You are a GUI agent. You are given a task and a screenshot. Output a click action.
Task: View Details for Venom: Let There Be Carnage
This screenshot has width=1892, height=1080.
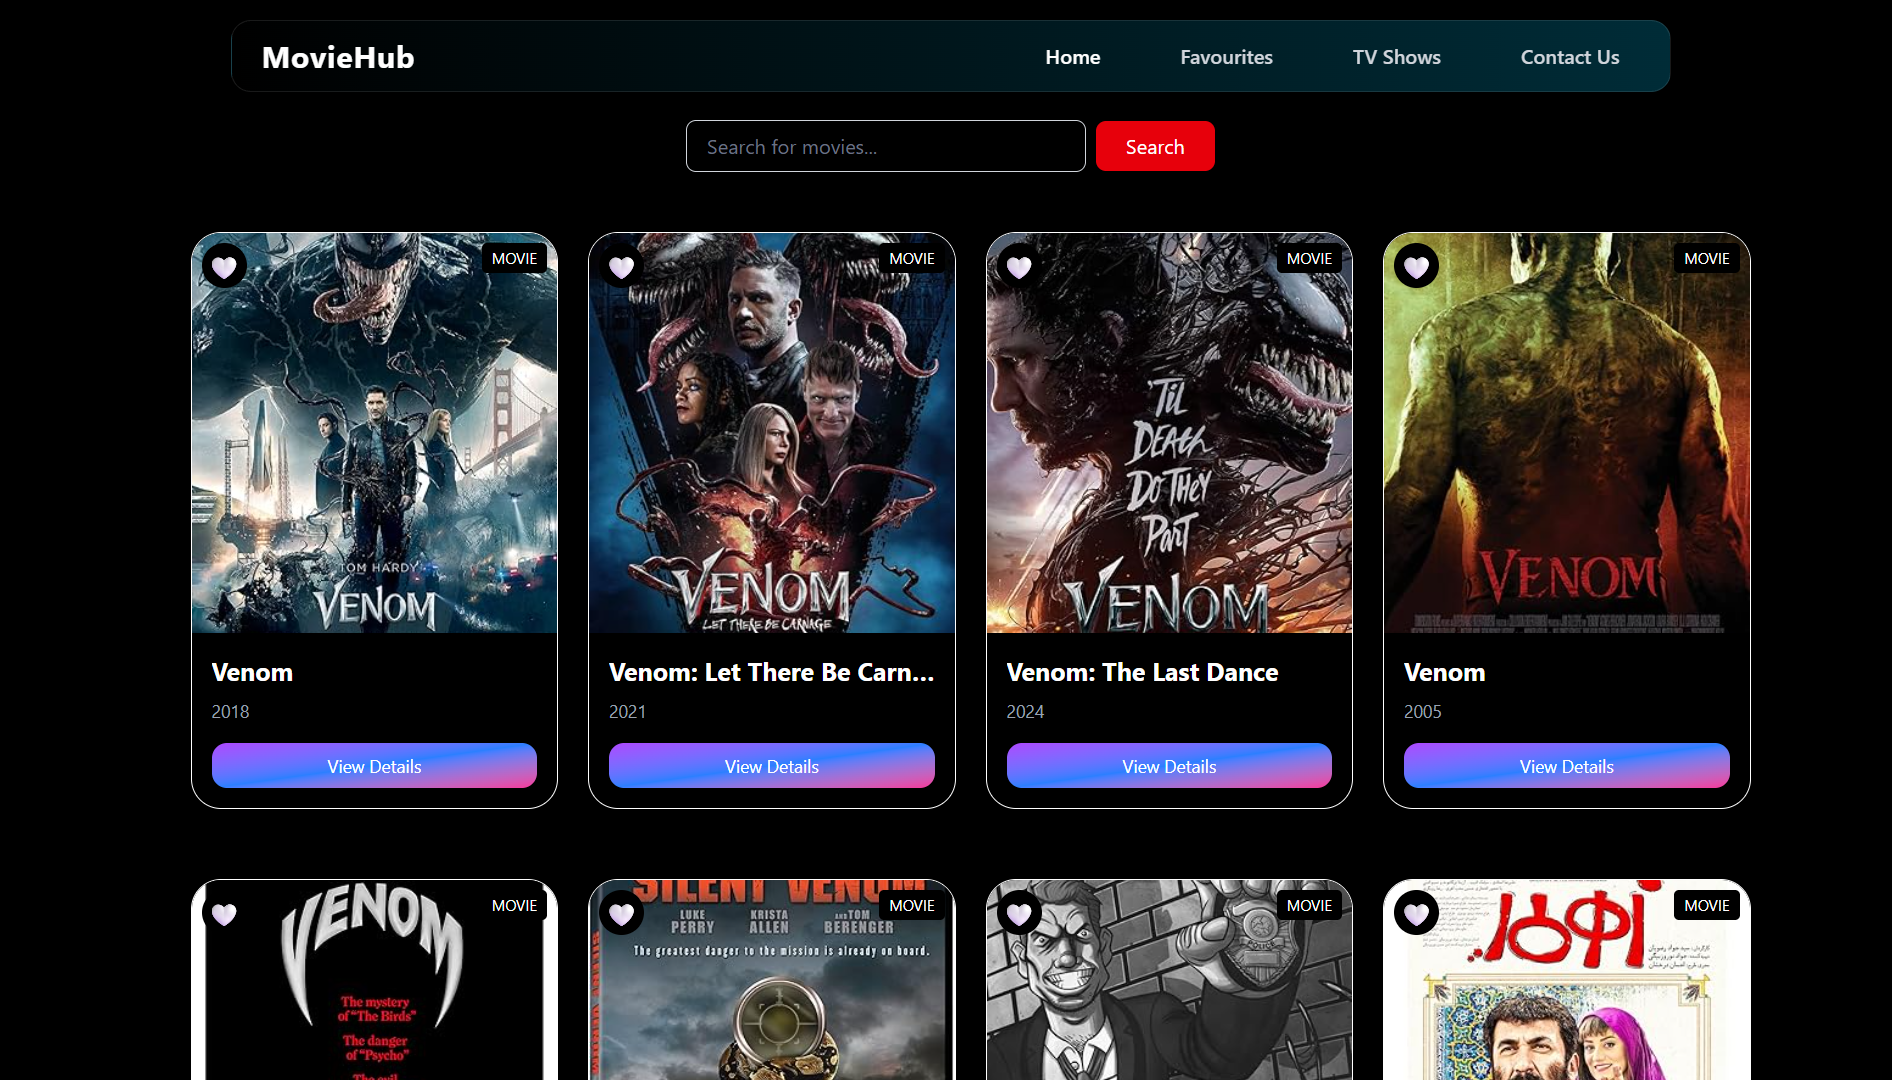click(771, 766)
